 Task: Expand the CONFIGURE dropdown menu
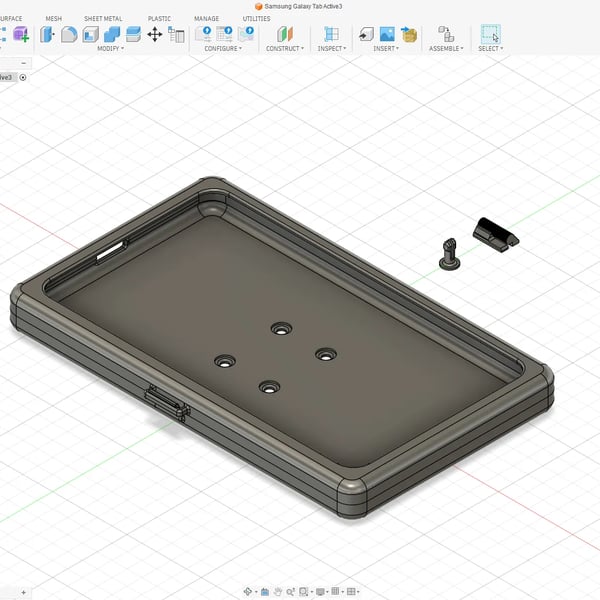[223, 49]
